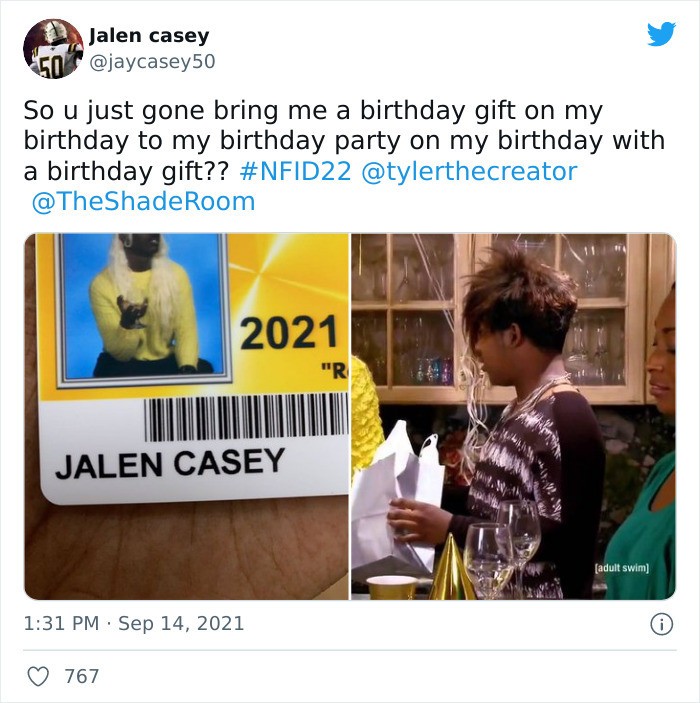Open the @tylerthecreator mention
Image resolution: width=700 pixels, height=703 pixels.
coord(469,171)
